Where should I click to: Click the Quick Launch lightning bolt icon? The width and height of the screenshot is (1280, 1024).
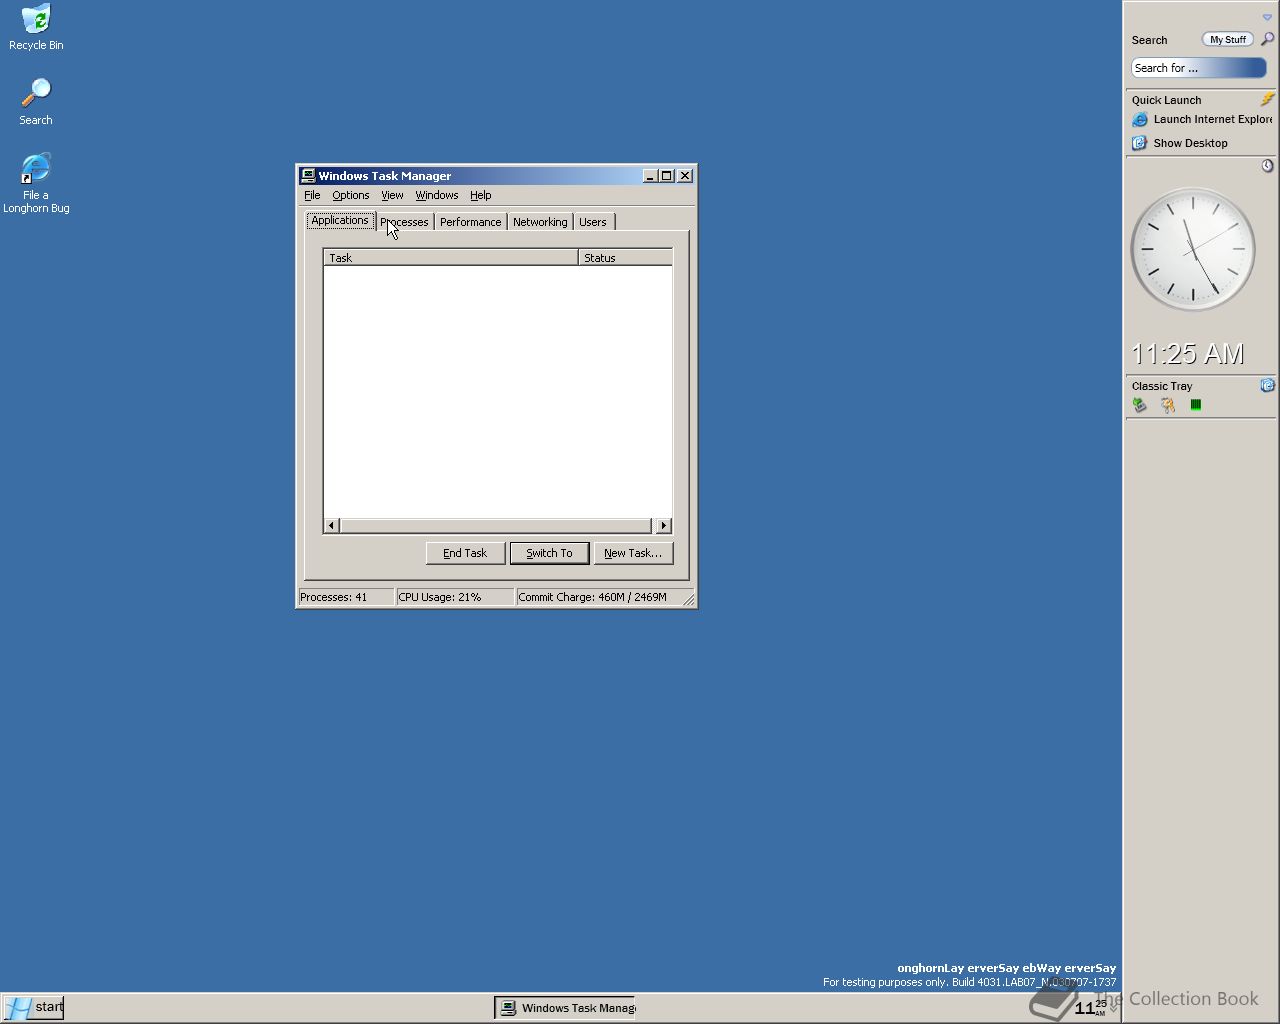pyautogui.click(x=1267, y=99)
